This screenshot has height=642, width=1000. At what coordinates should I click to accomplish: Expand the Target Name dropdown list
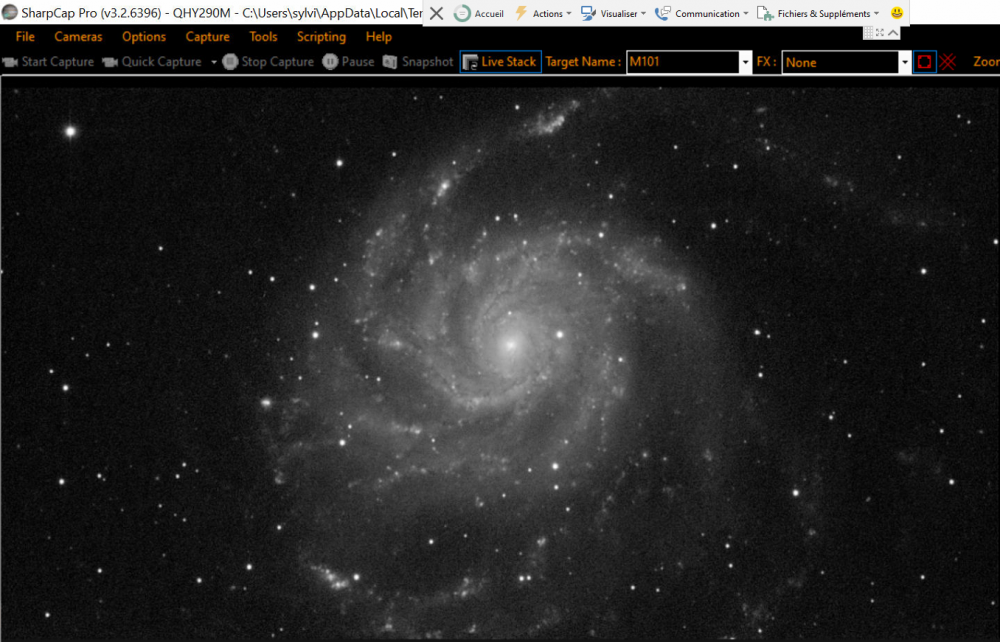click(x=745, y=62)
